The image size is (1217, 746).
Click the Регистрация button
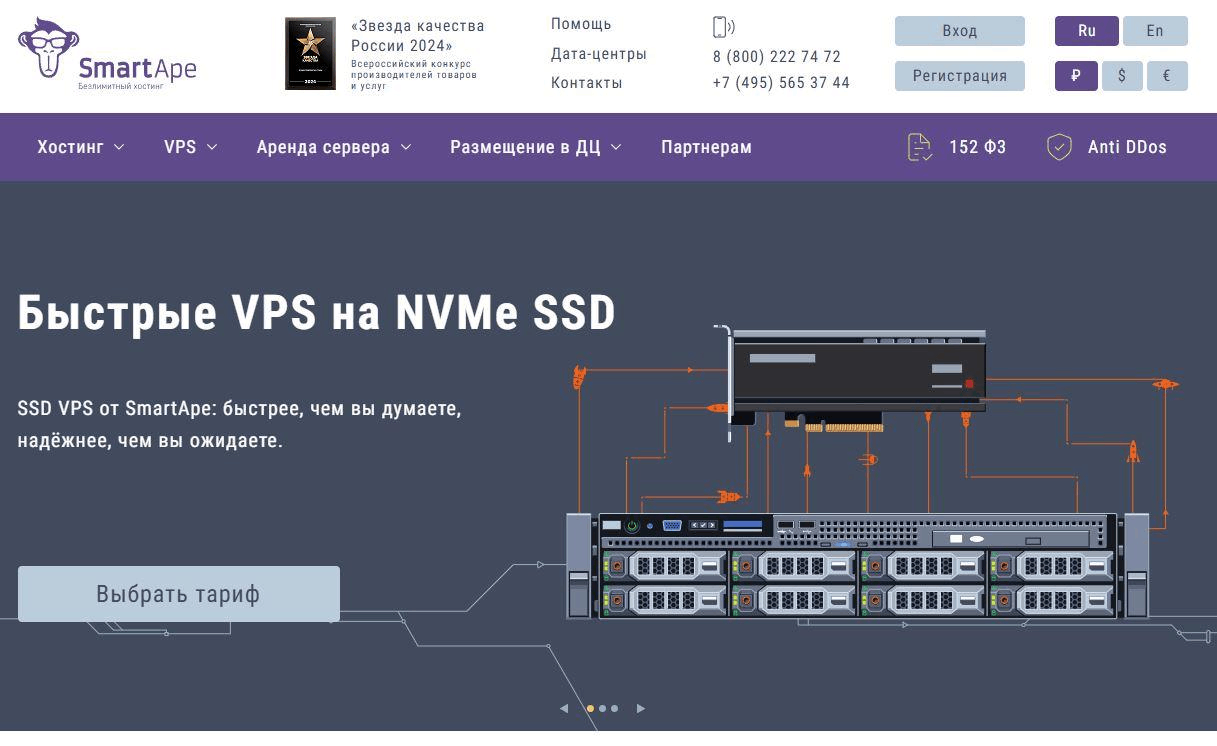click(960, 76)
